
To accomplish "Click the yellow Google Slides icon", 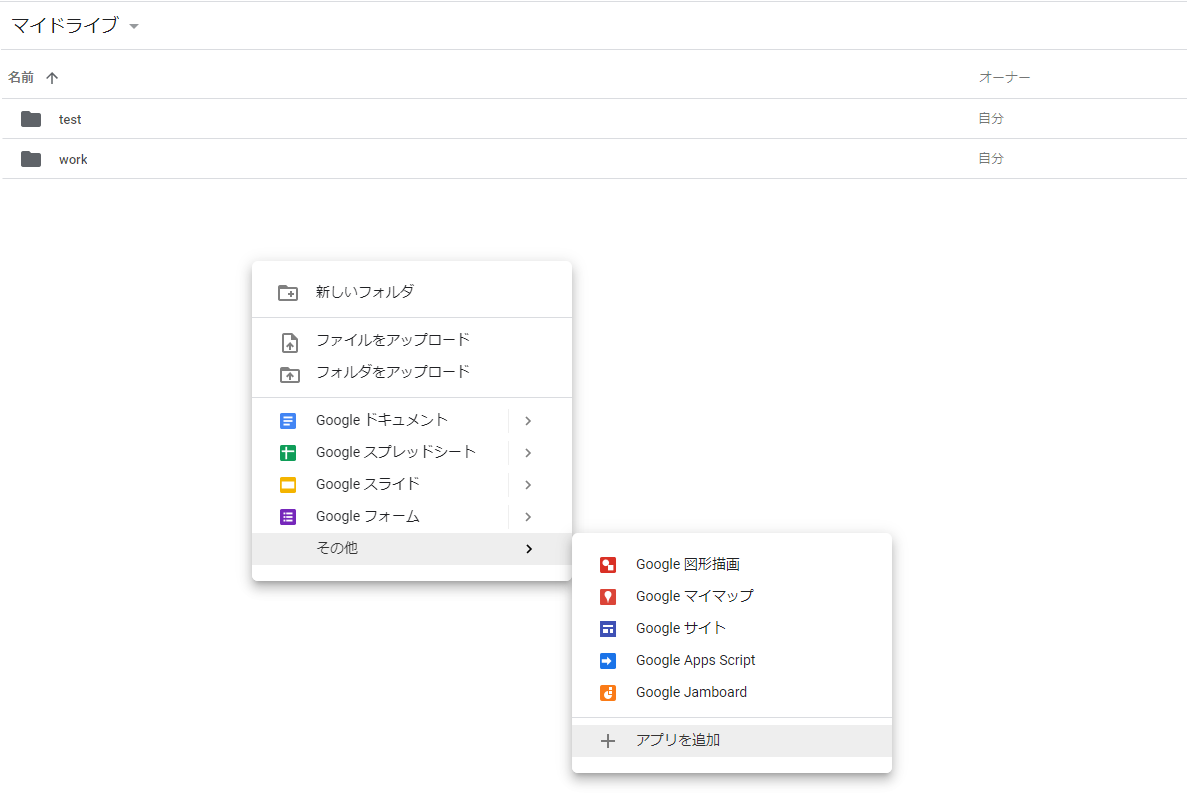I will (288, 485).
